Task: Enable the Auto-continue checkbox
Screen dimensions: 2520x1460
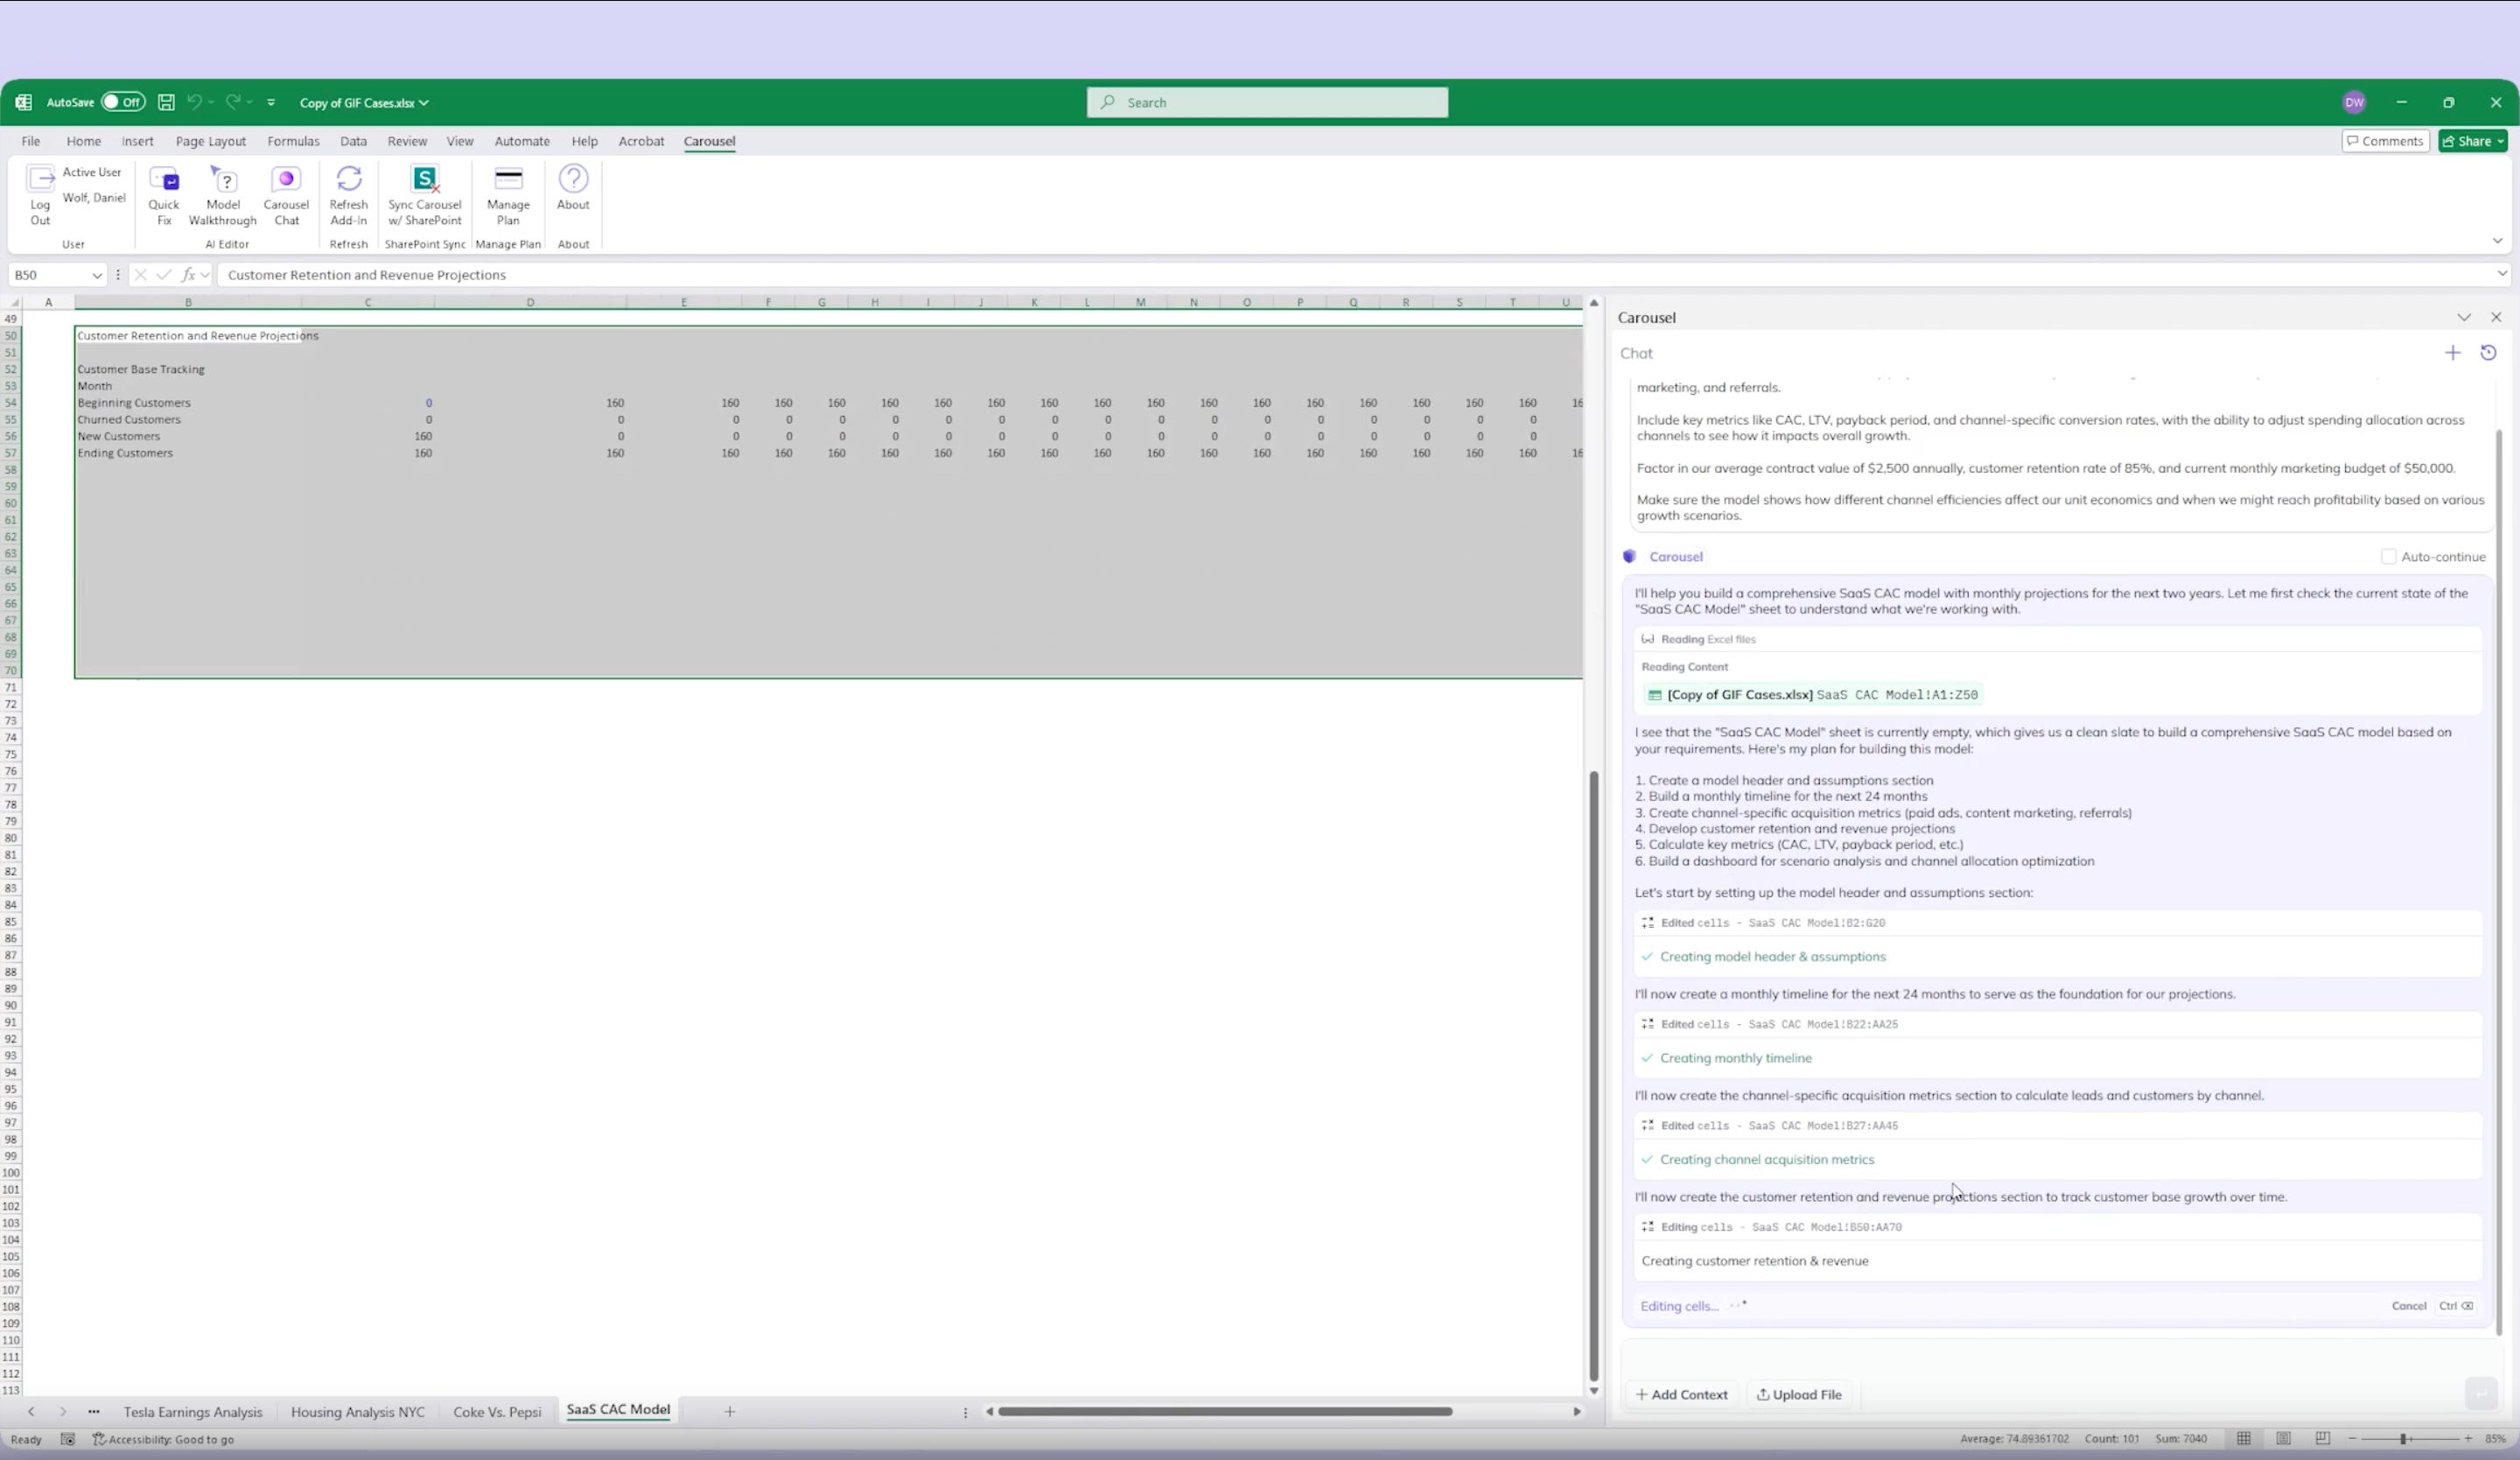Action: coord(2388,557)
